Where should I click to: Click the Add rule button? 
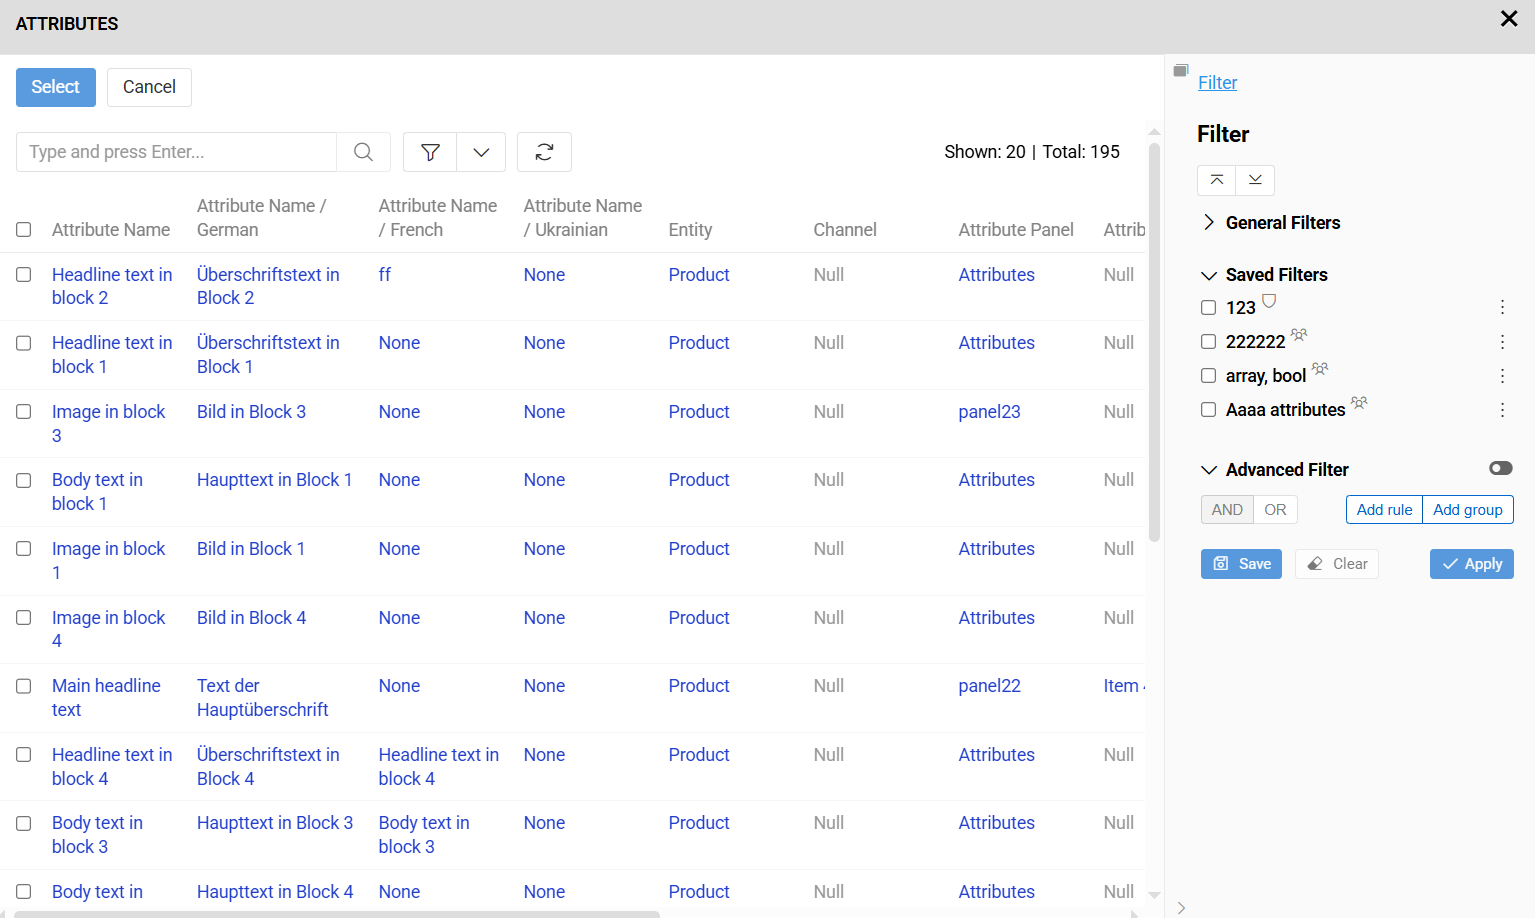1384,510
